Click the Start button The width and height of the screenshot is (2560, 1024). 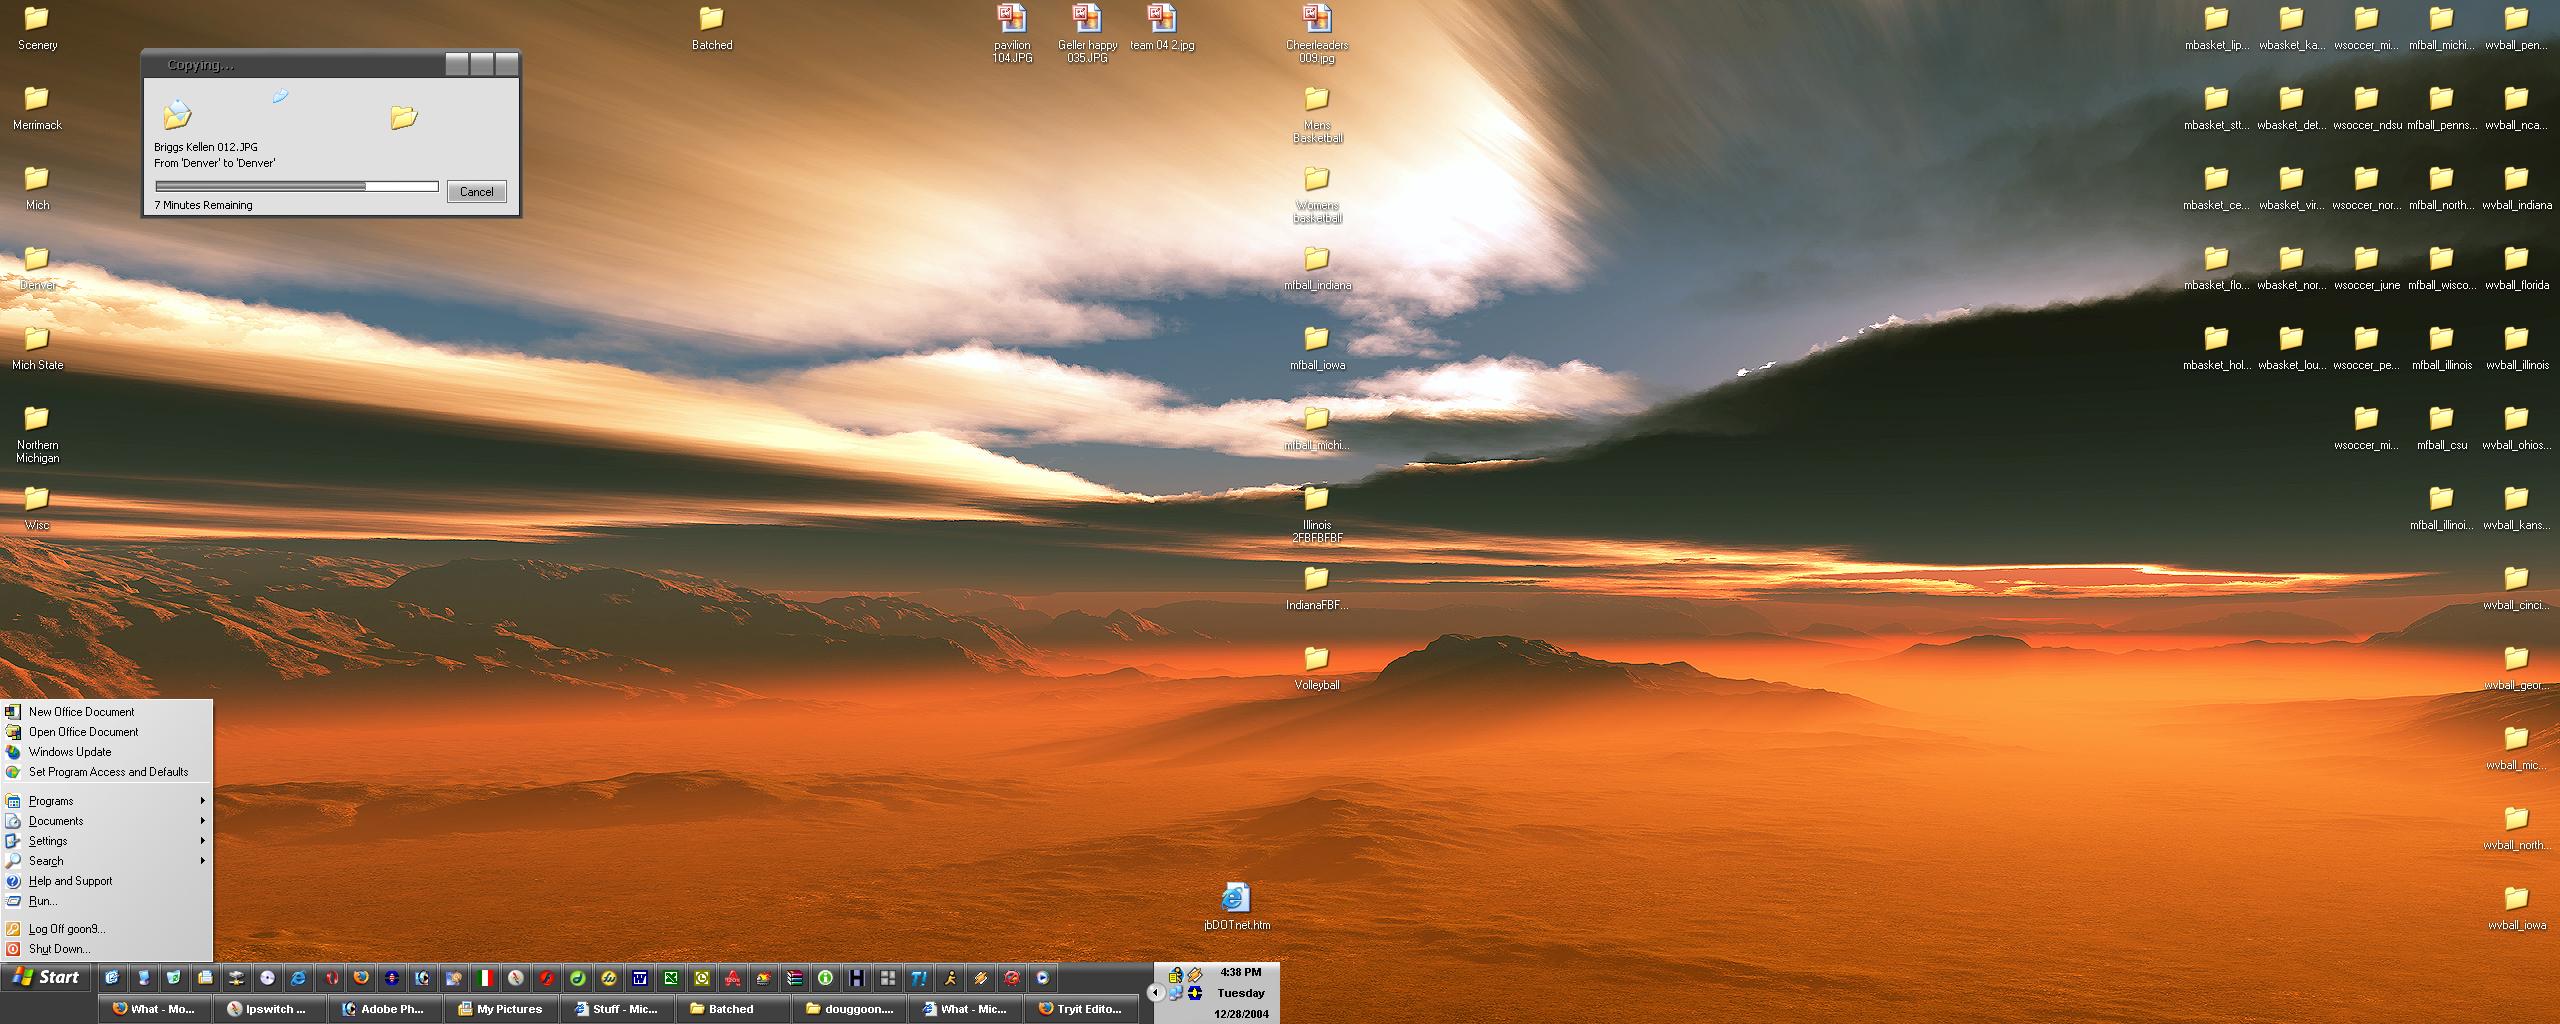click(x=46, y=978)
